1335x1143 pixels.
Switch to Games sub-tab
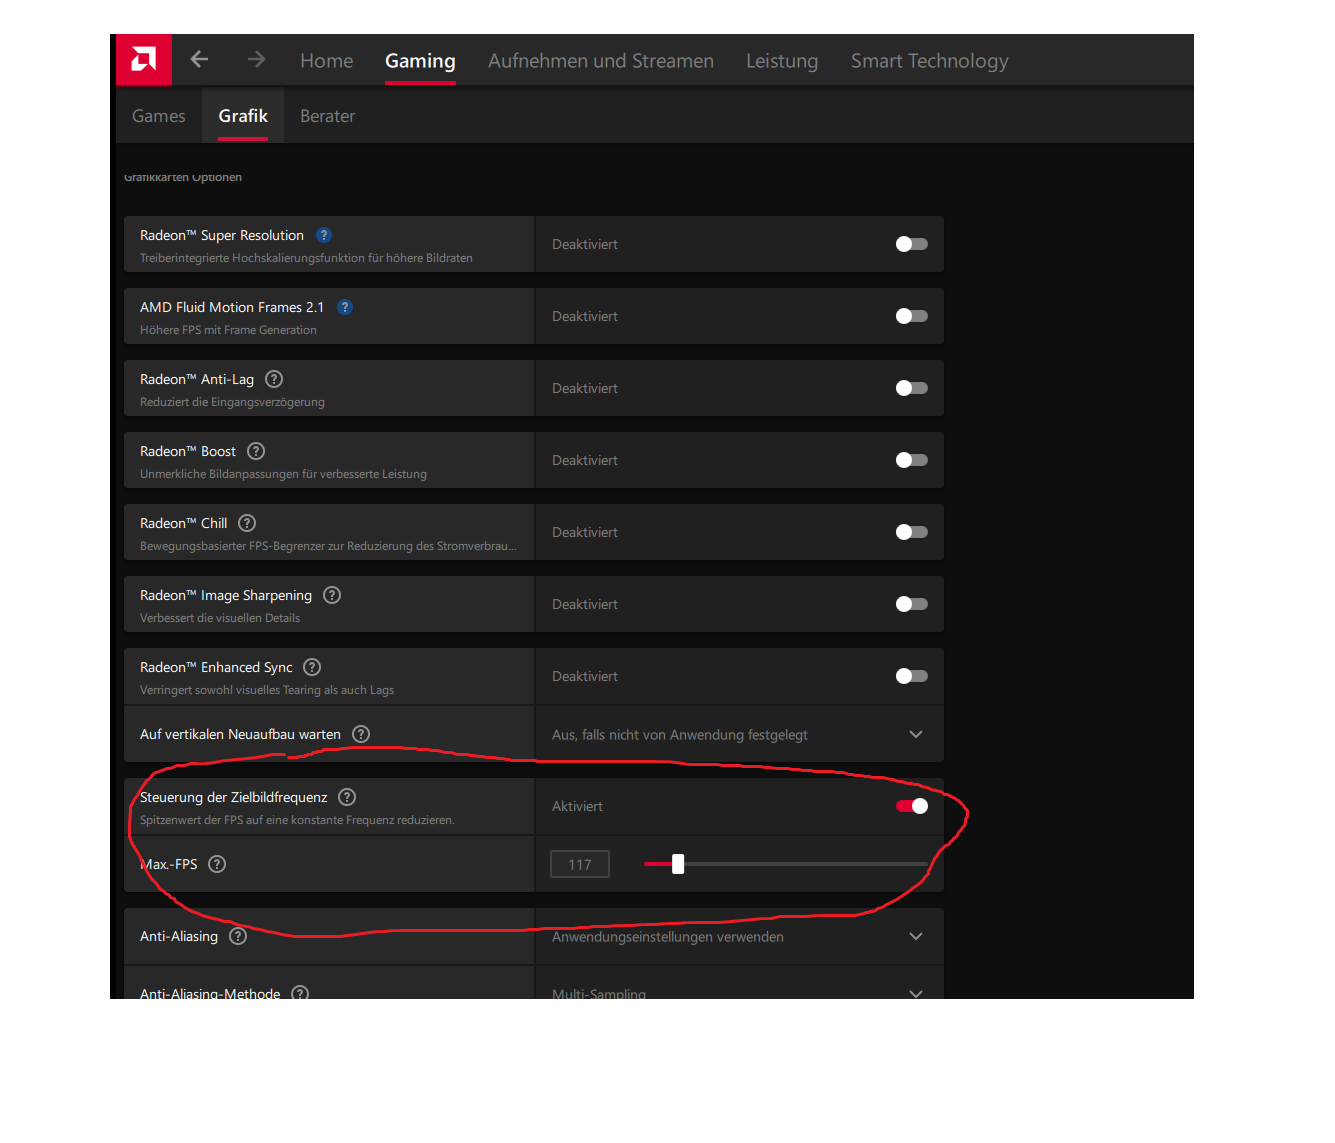point(159,116)
